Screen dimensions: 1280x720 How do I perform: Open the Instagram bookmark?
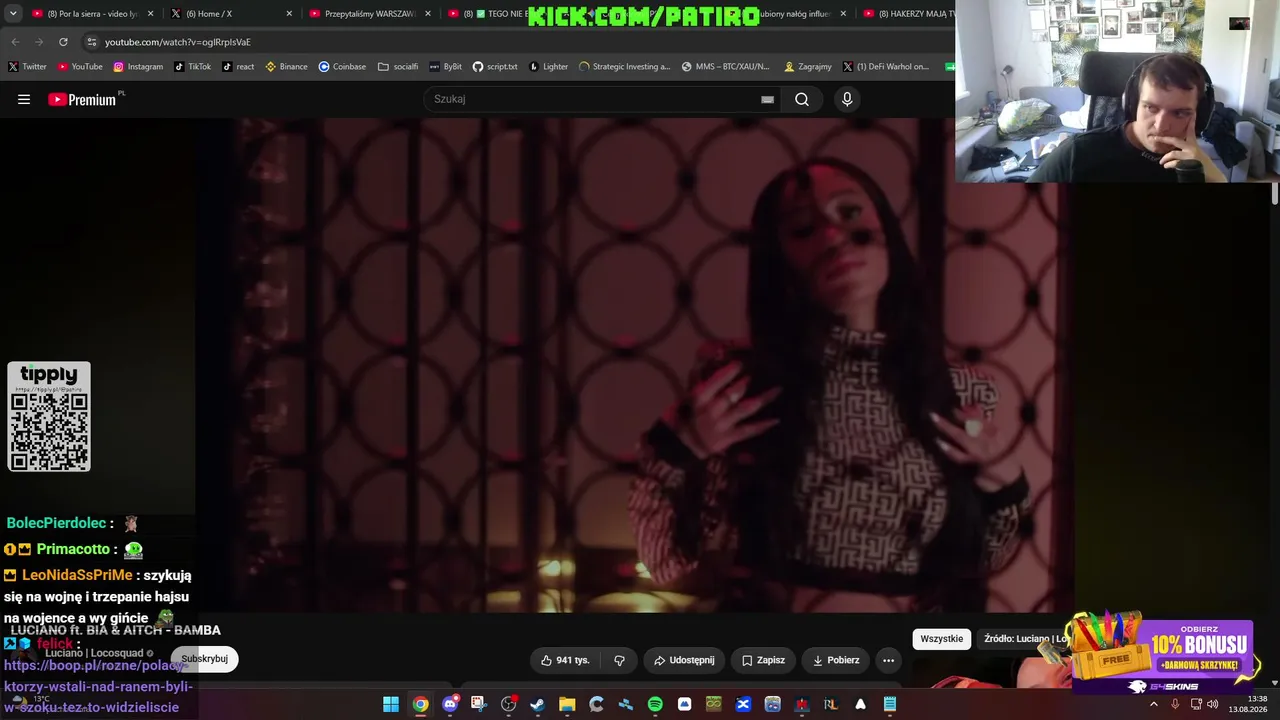point(138,67)
